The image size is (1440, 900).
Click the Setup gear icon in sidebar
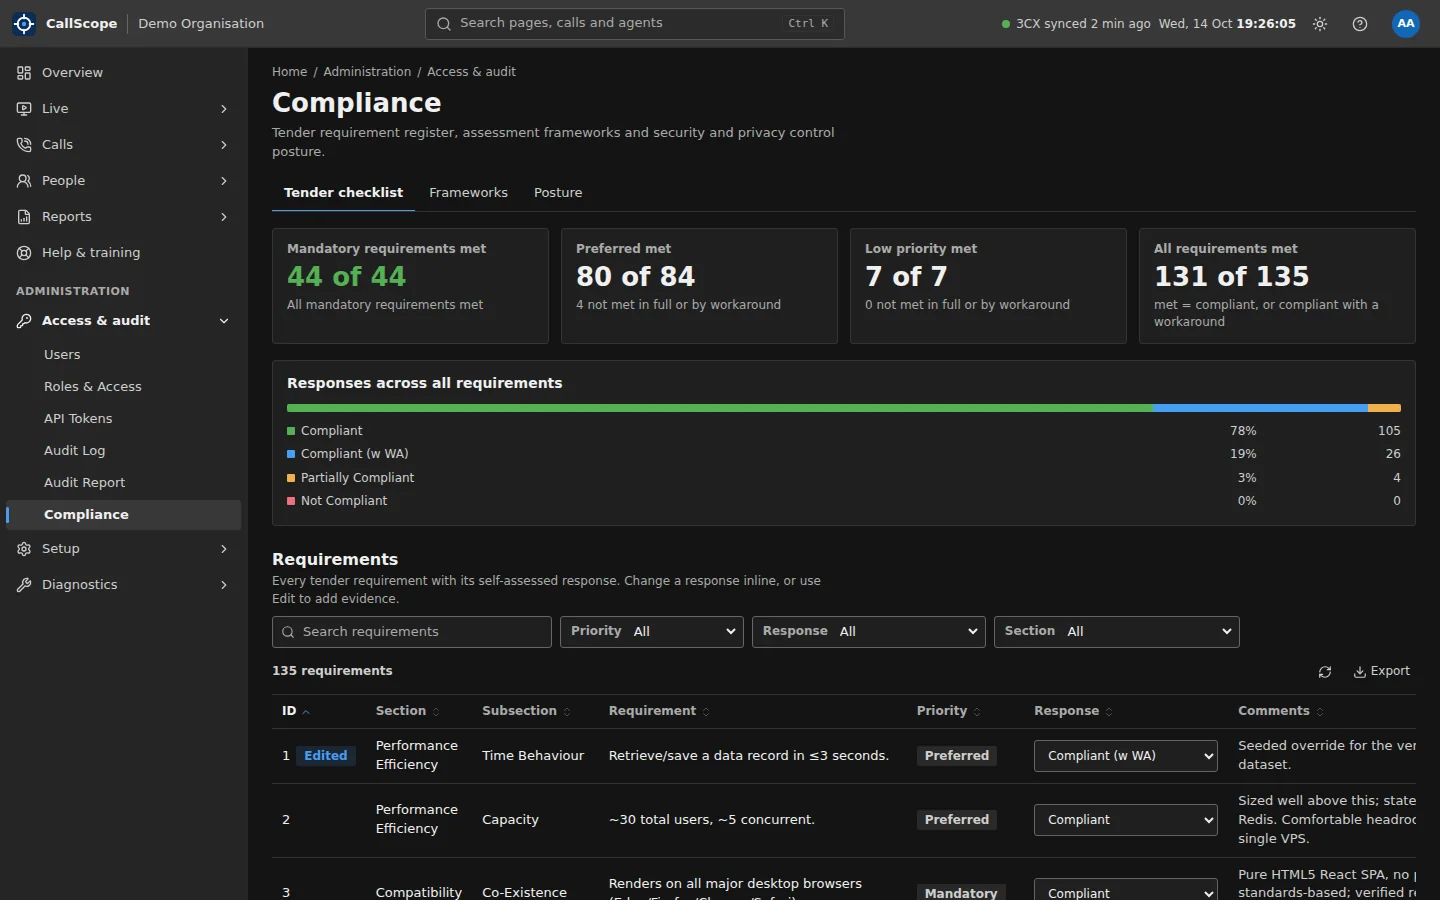coord(24,548)
